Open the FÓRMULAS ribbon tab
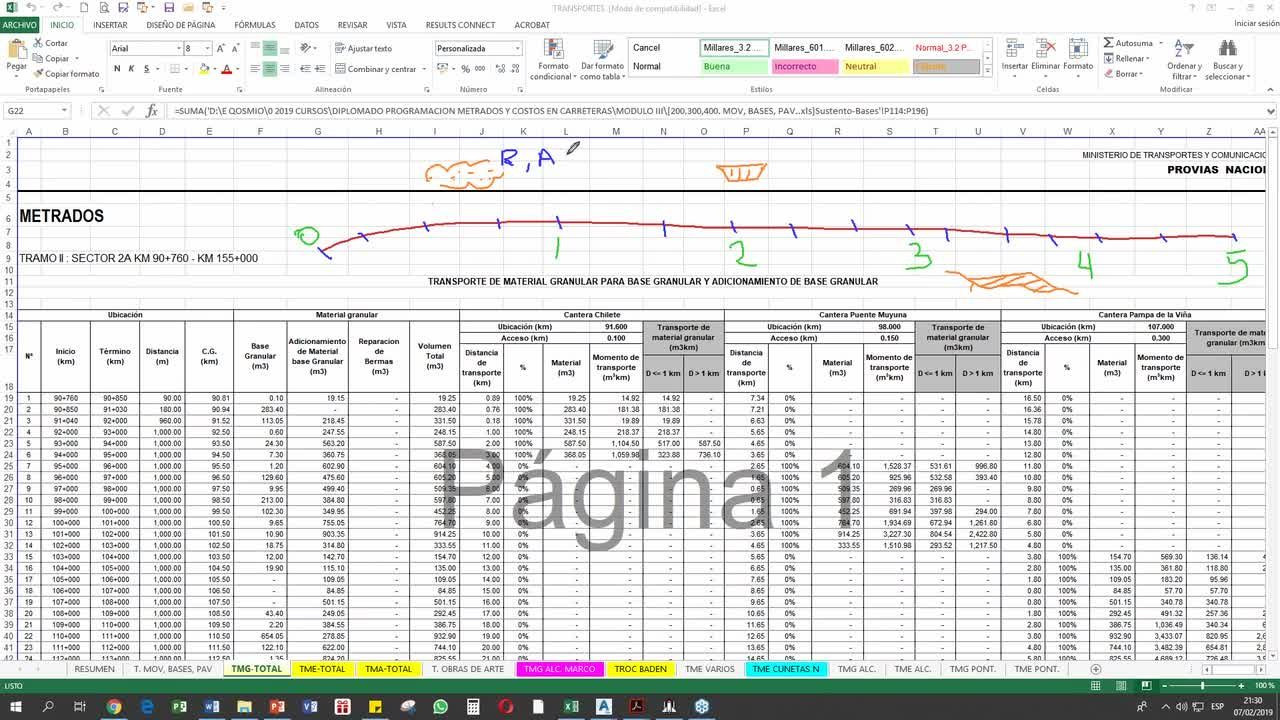Image resolution: width=1280 pixels, height=720 pixels. (x=254, y=25)
